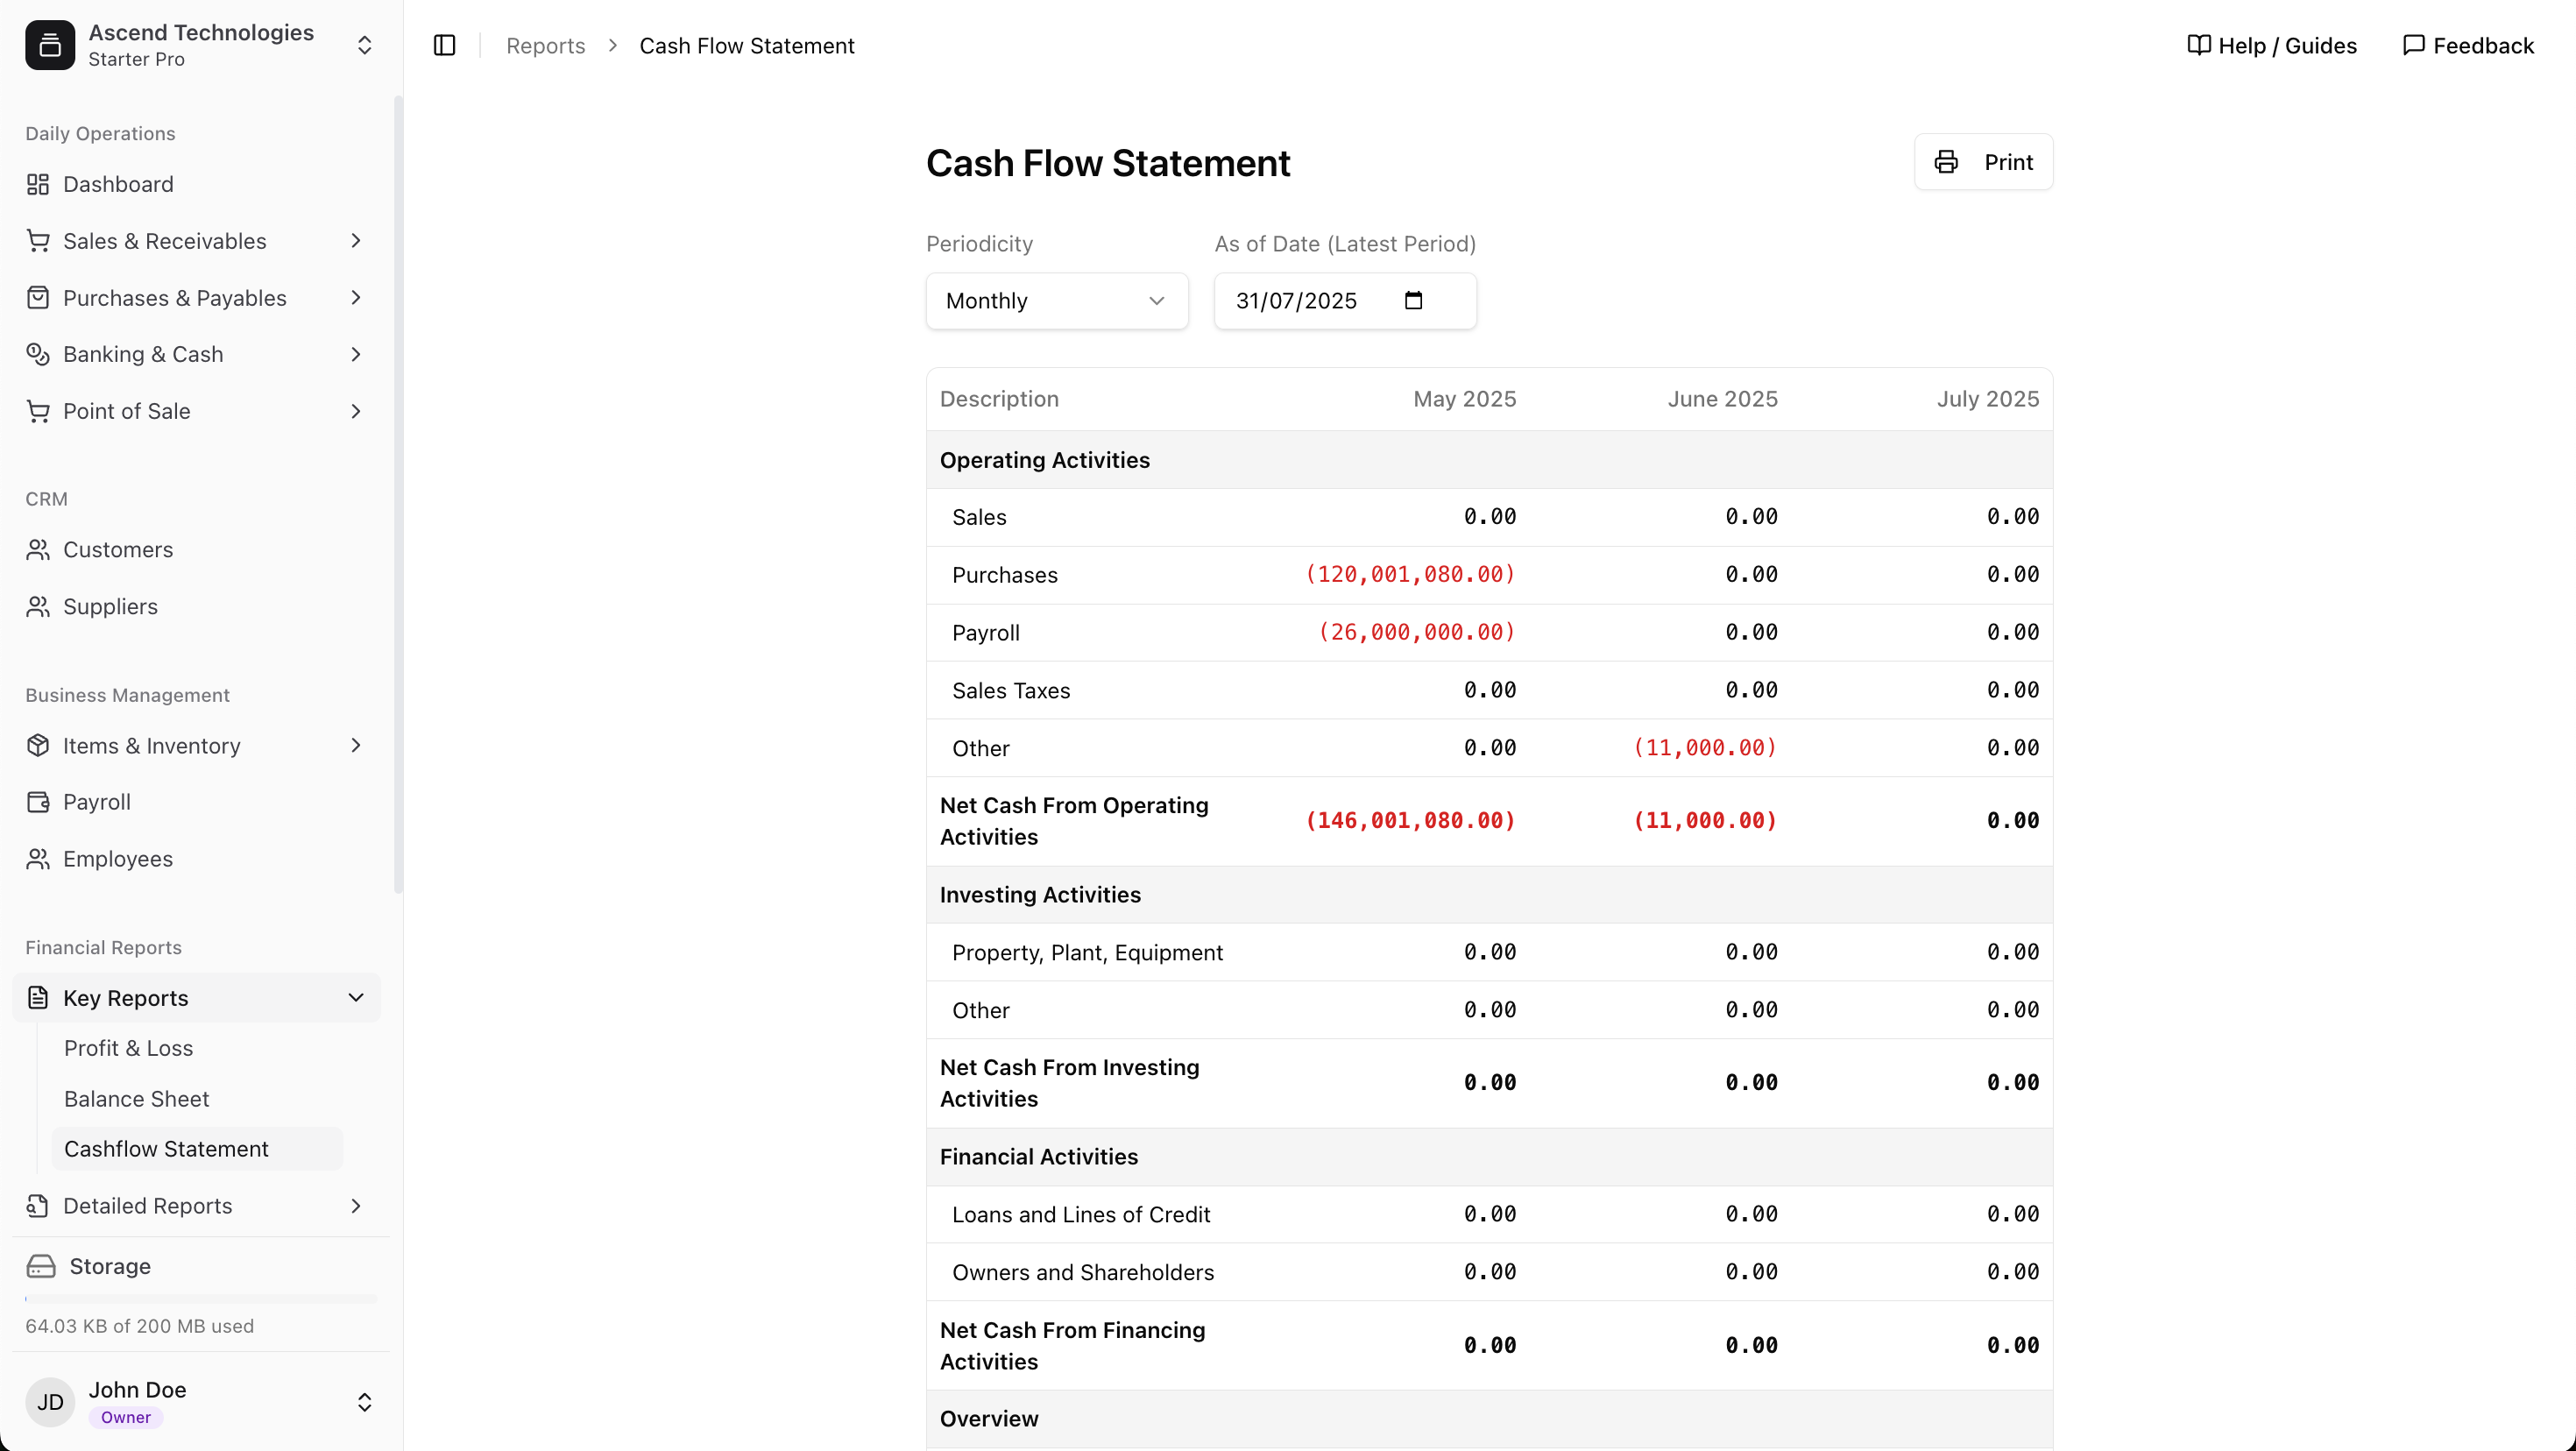Expand Detailed Reports chevron
This screenshot has height=1451, width=2576.
(x=356, y=1206)
